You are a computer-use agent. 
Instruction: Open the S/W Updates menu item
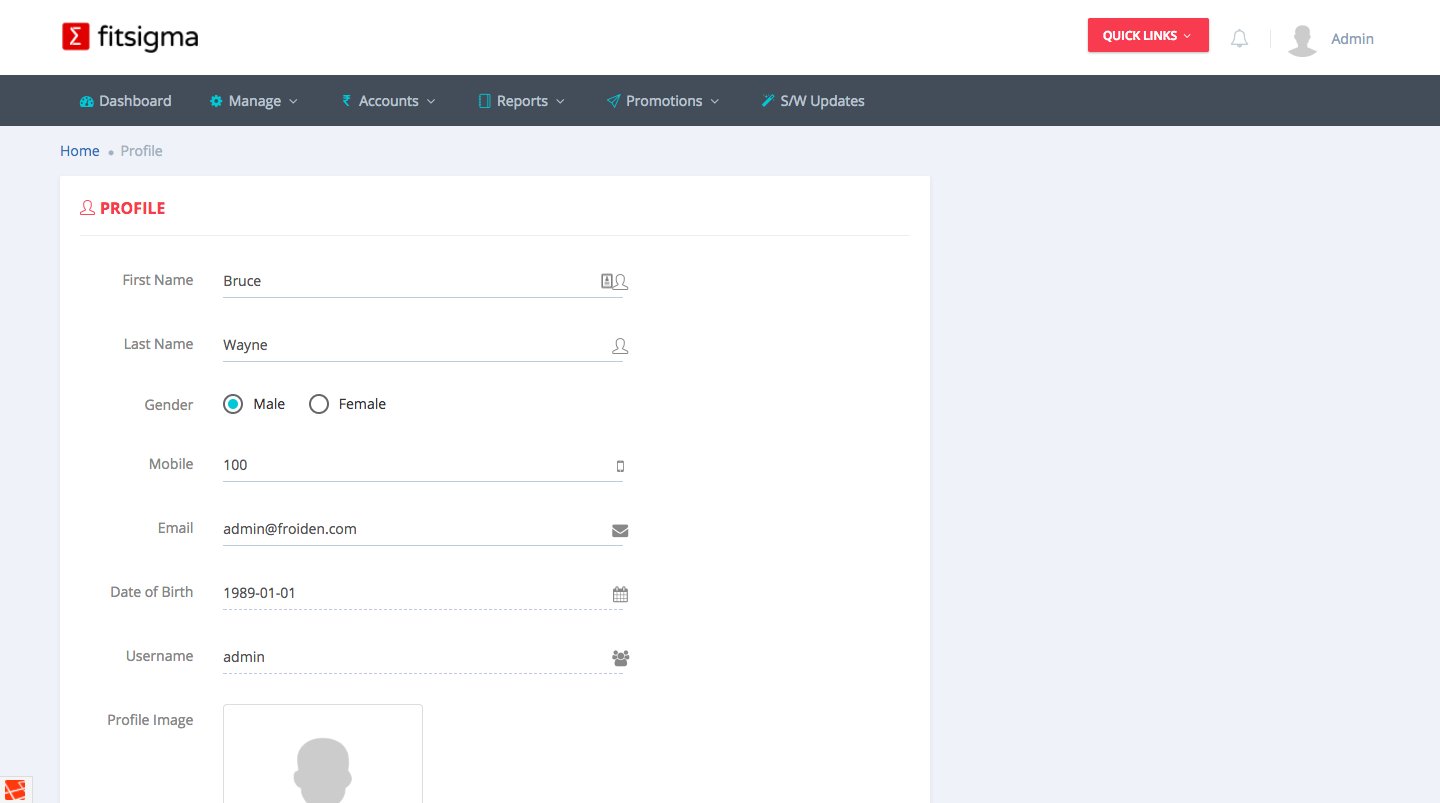(812, 101)
